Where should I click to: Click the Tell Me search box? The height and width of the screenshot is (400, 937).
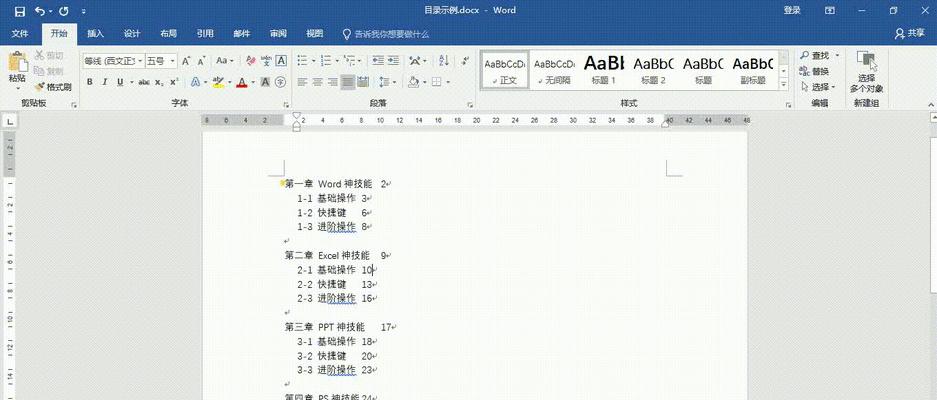pos(385,34)
